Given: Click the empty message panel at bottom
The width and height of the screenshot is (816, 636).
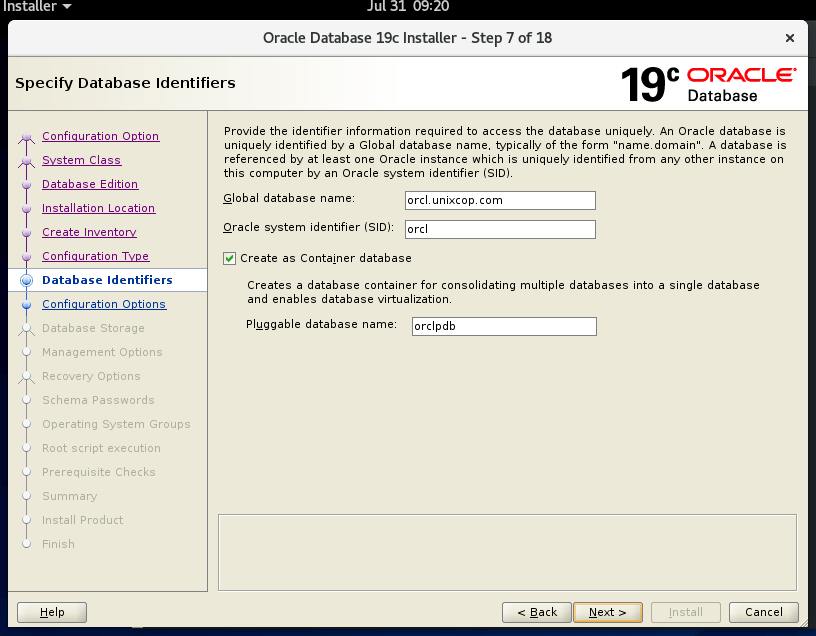Looking at the screenshot, I should [x=507, y=552].
